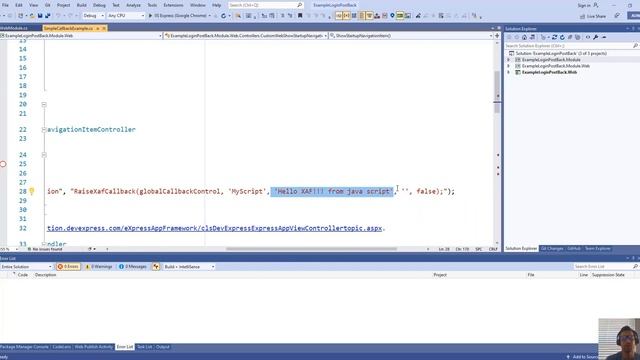Screen dimensions: 640x360
Task: Open the project navigation dropdown ExampleLoginPostBack.Module.Web
Action: pos(81,36)
